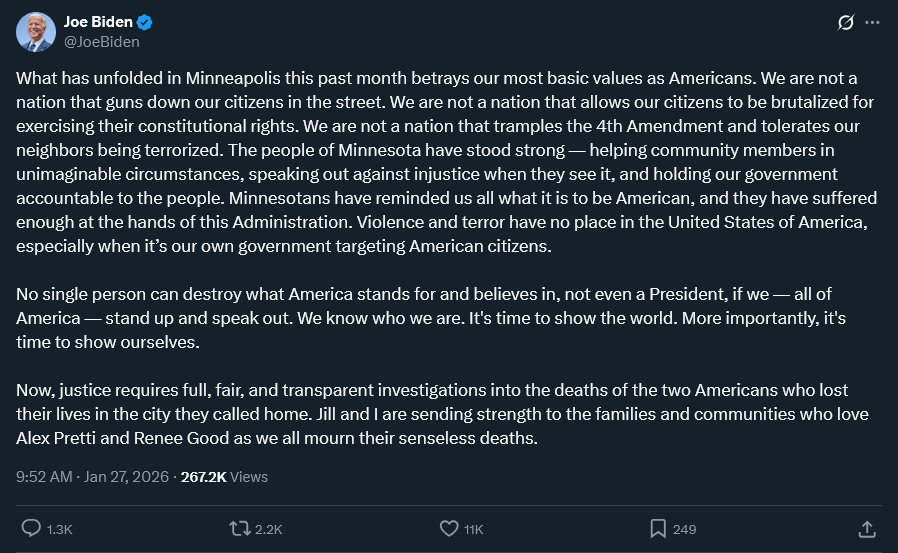The height and width of the screenshot is (553, 898).
Task: Click the 2.2K reposts count
Action: tap(269, 529)
